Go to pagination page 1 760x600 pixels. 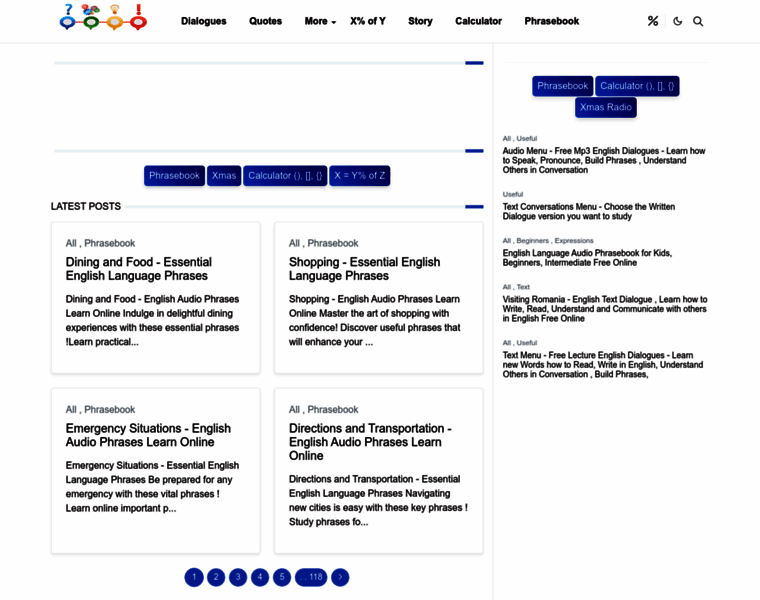(x=194, y=577)
